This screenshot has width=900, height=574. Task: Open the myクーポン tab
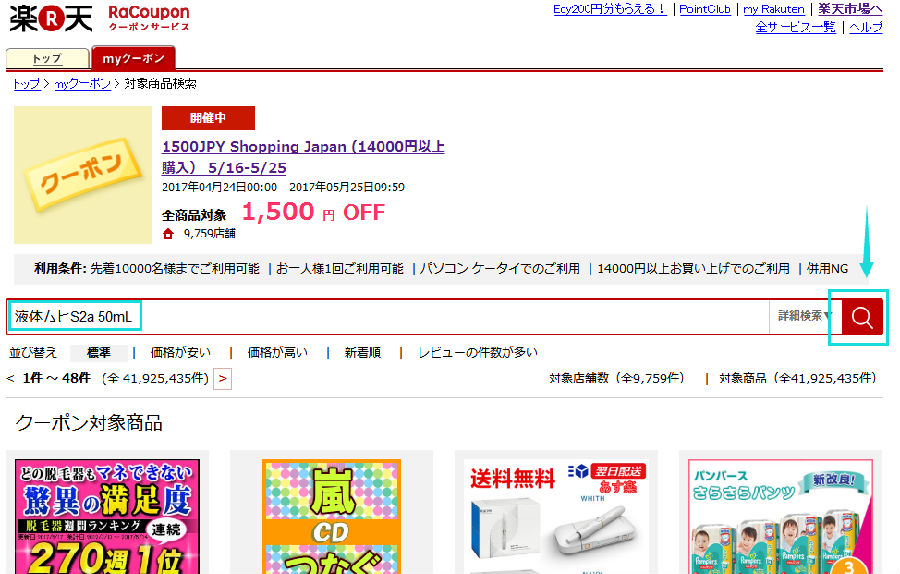click(x=133, y=58)
